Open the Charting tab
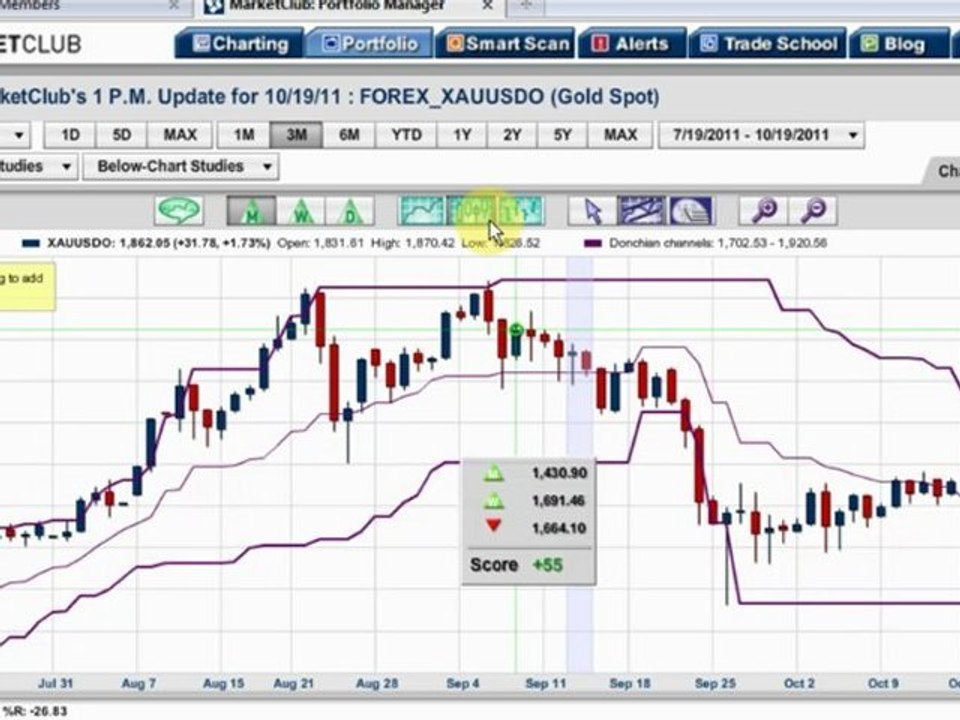Screen dimensions: 960x720 [240, 43]
